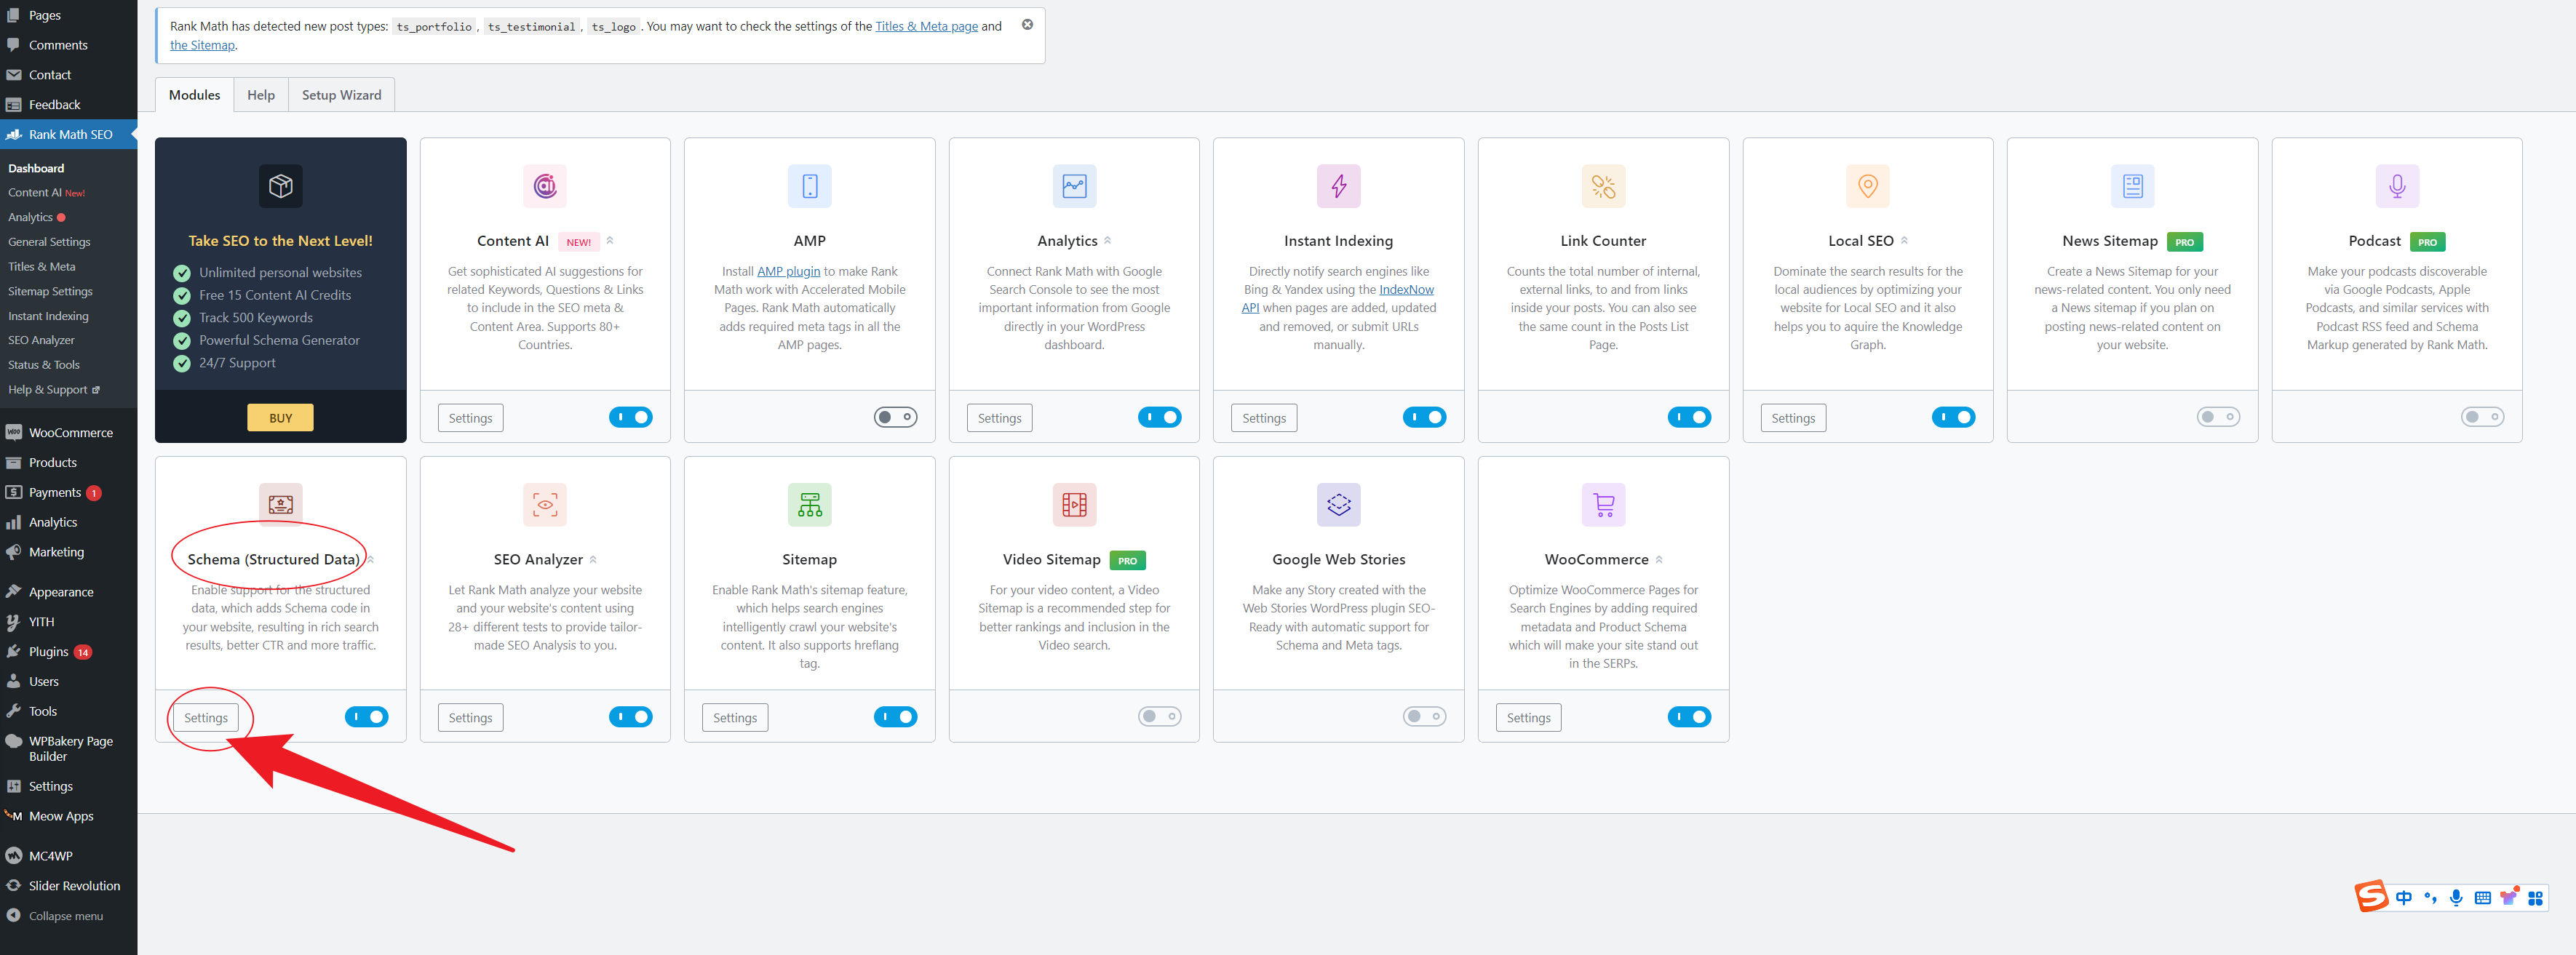Open the Help tab
This screenshot has width=2576, height=955.
click(x=261, y=95)
